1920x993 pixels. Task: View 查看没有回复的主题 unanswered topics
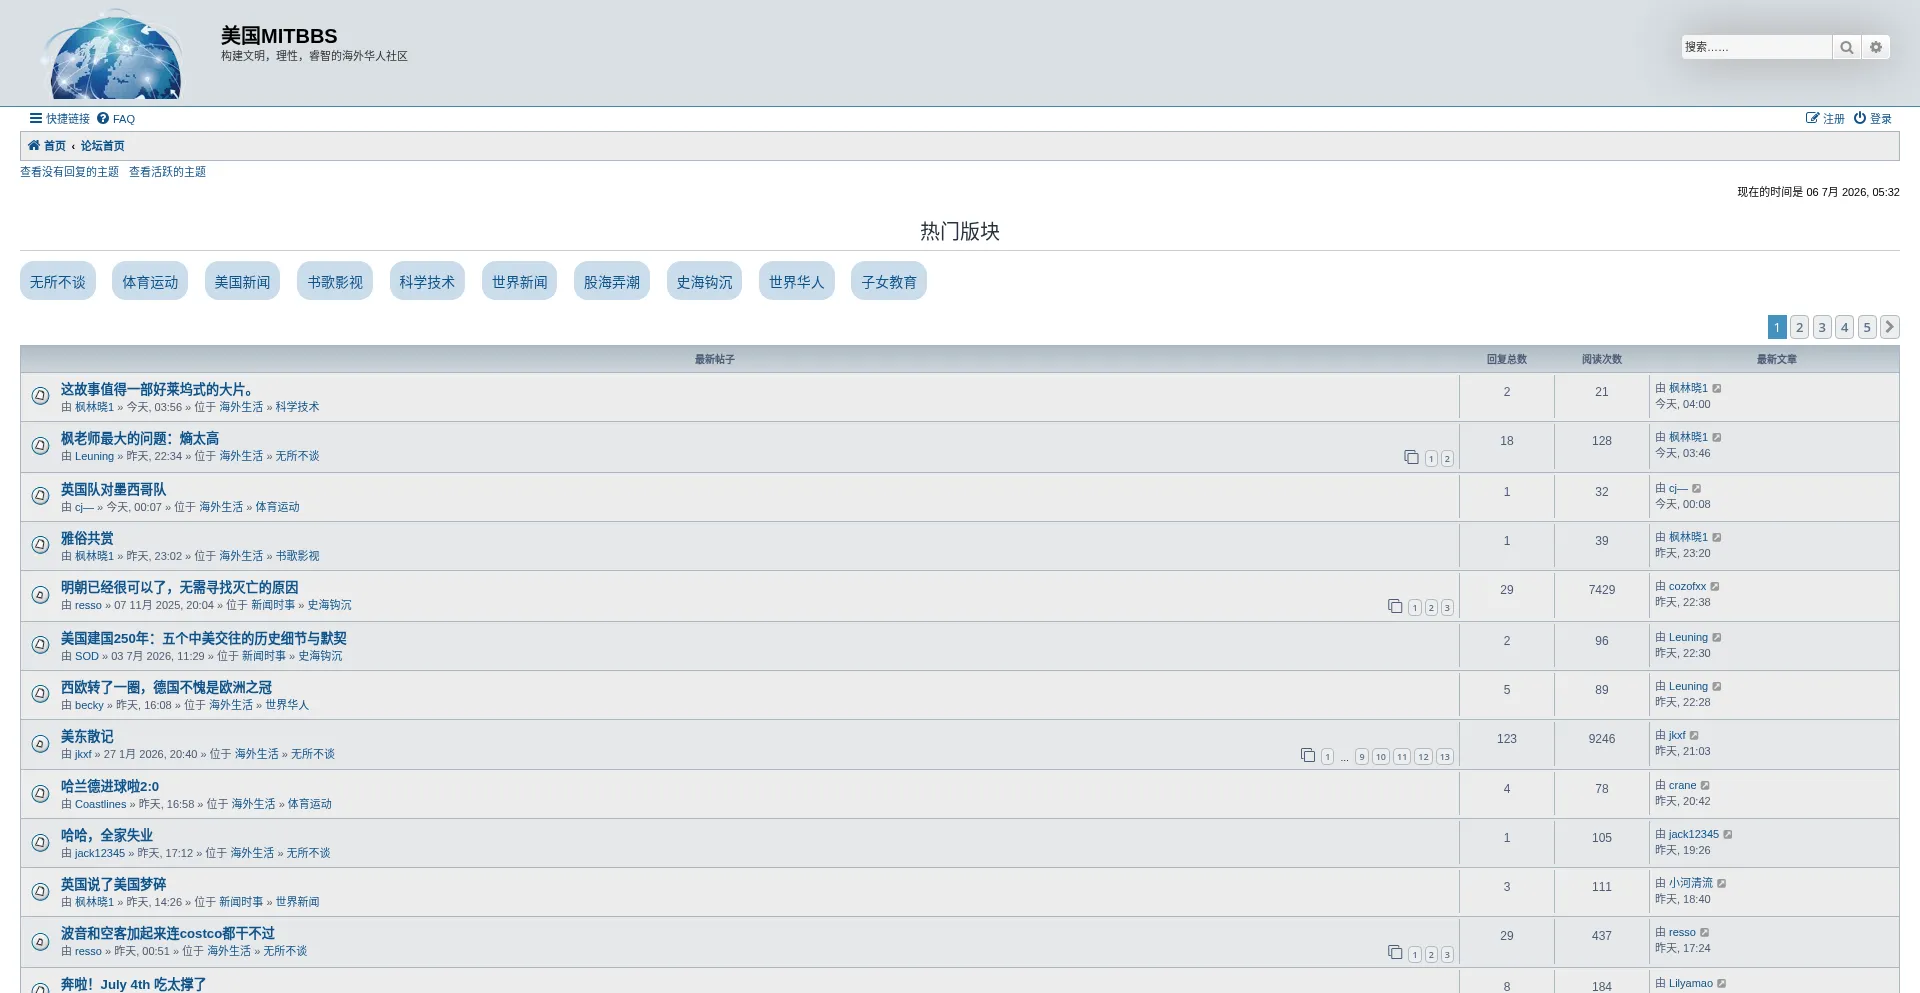click(69, 172)
